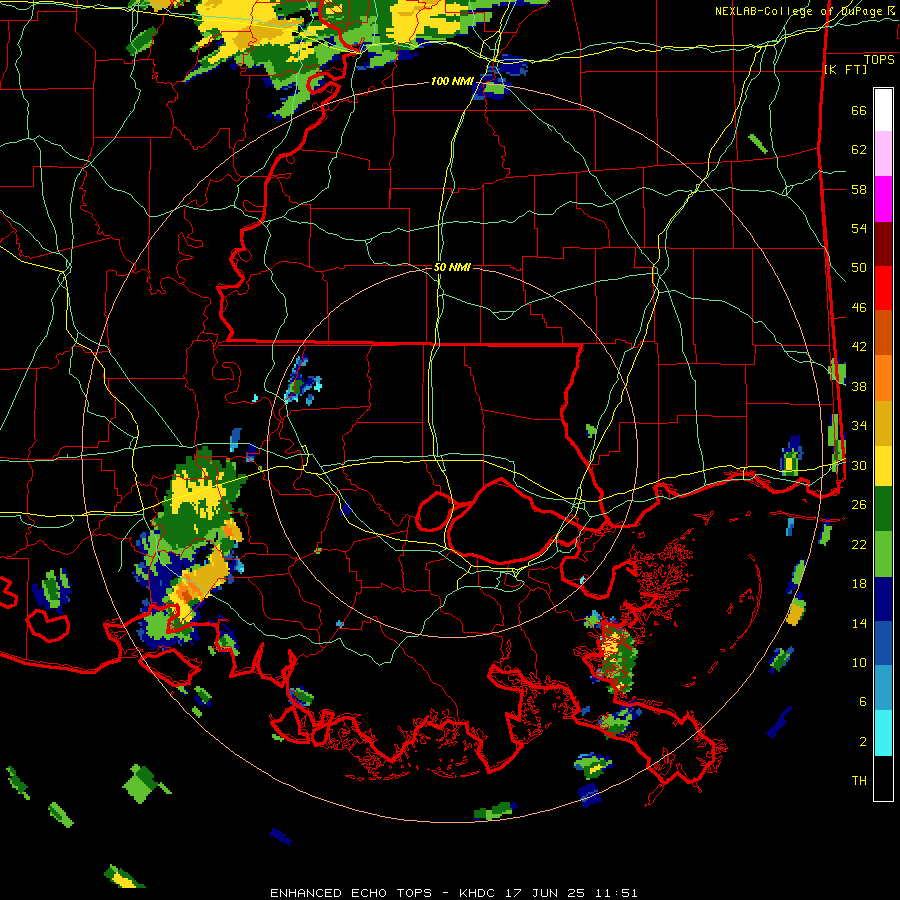Click the medium blue legend swatch
Screen dimensions: 900x900
click(x=883, y=644)
